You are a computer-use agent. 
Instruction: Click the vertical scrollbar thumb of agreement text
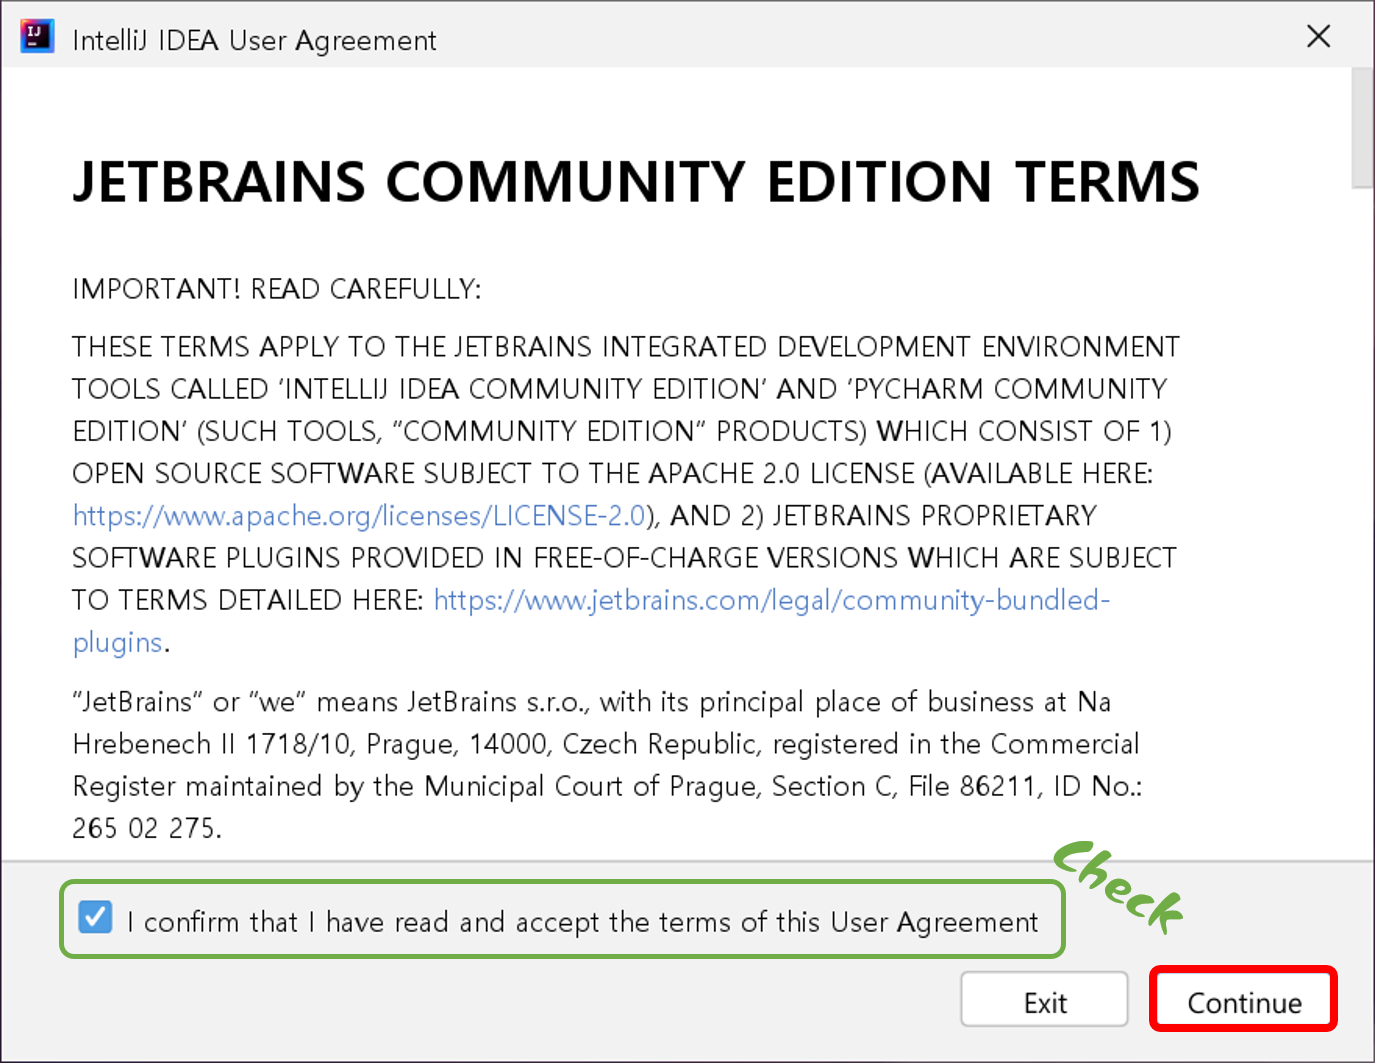[x=1362, y=127]
